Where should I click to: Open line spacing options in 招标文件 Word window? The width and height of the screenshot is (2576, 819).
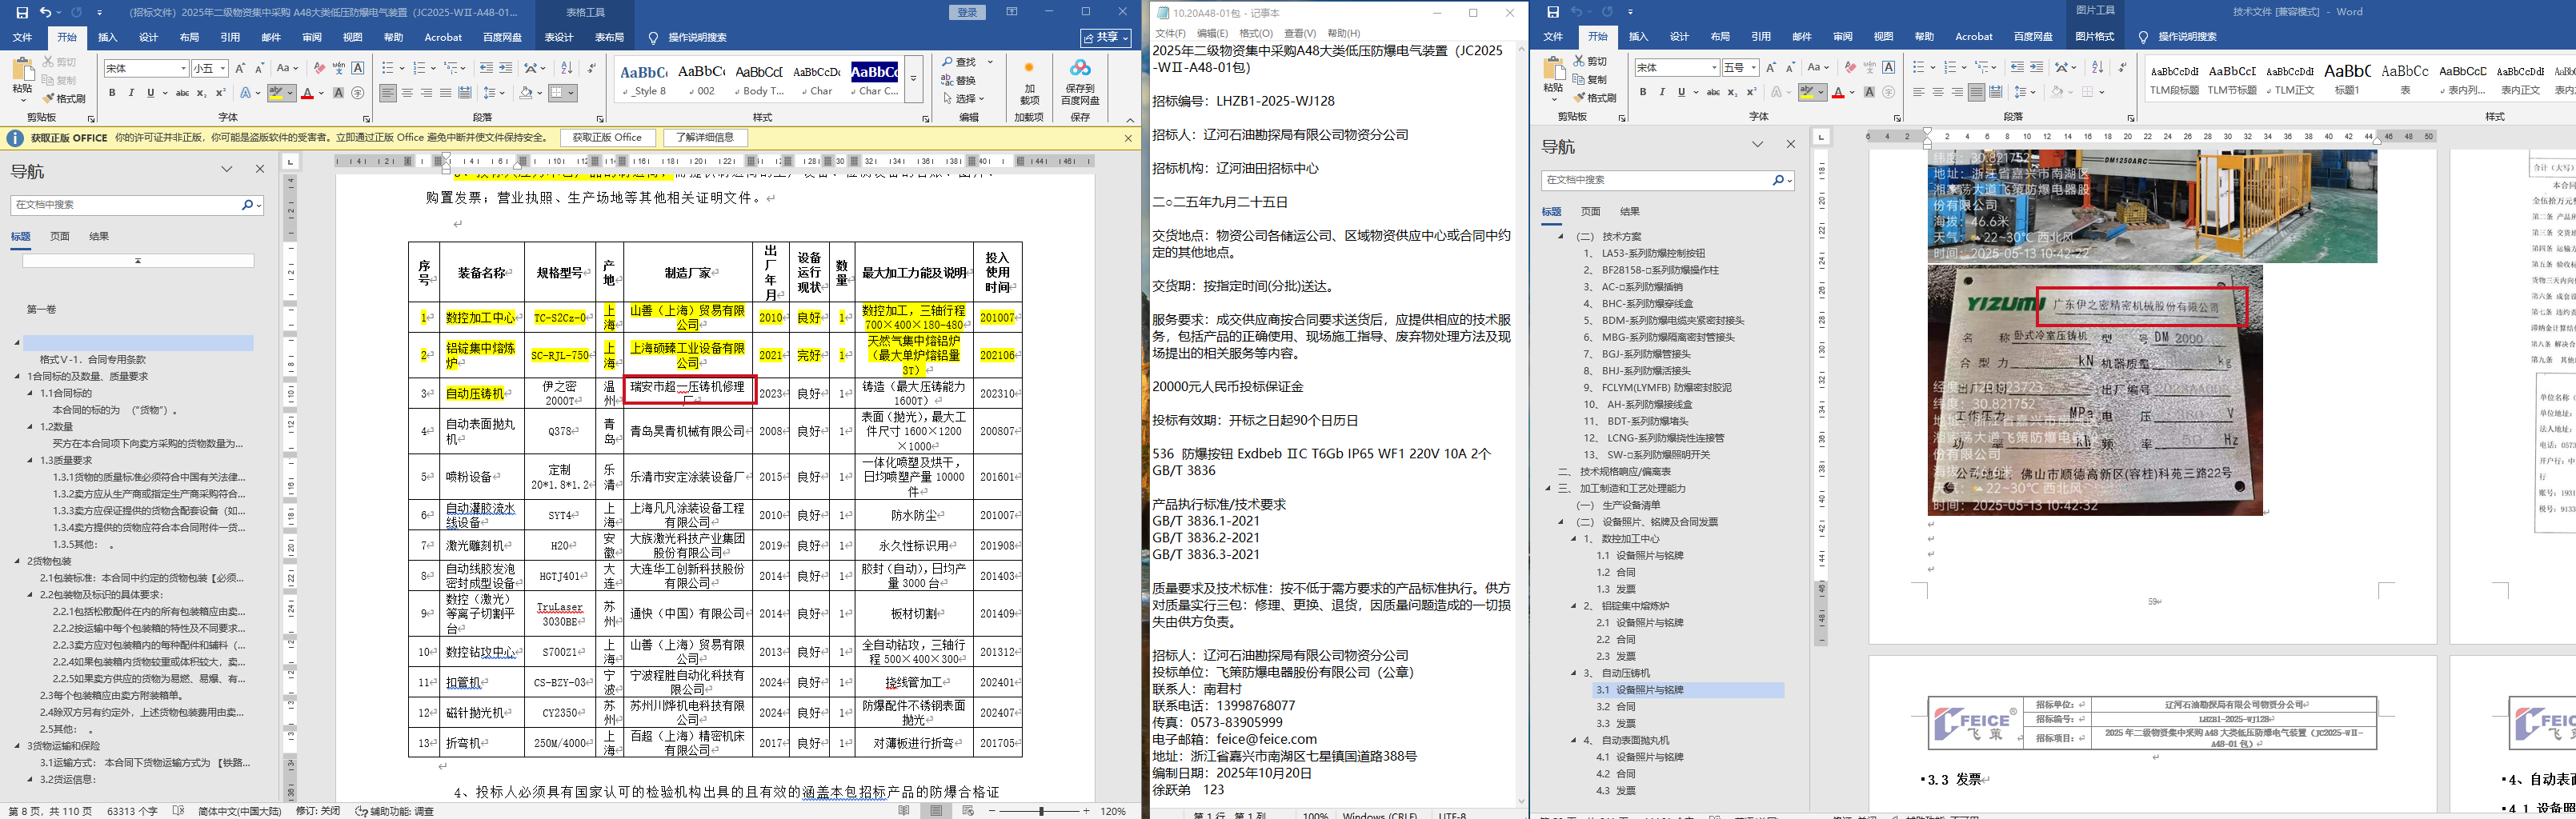point(493,93)
